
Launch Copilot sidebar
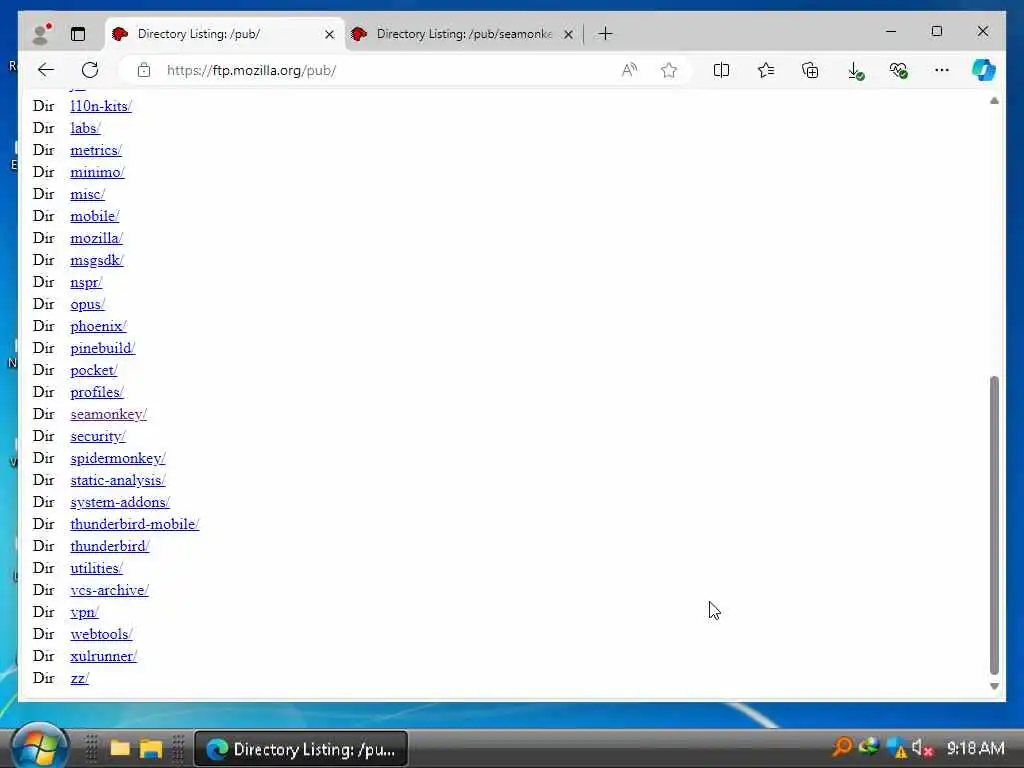coord(984,70)
